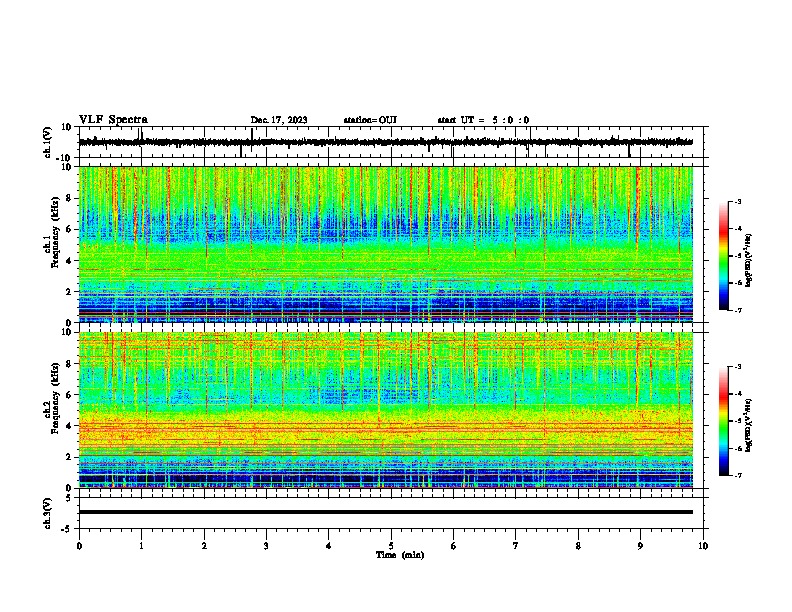The image size is (792, 612).
Task: Click the ch.1 color scale bar
Action: 724,256
